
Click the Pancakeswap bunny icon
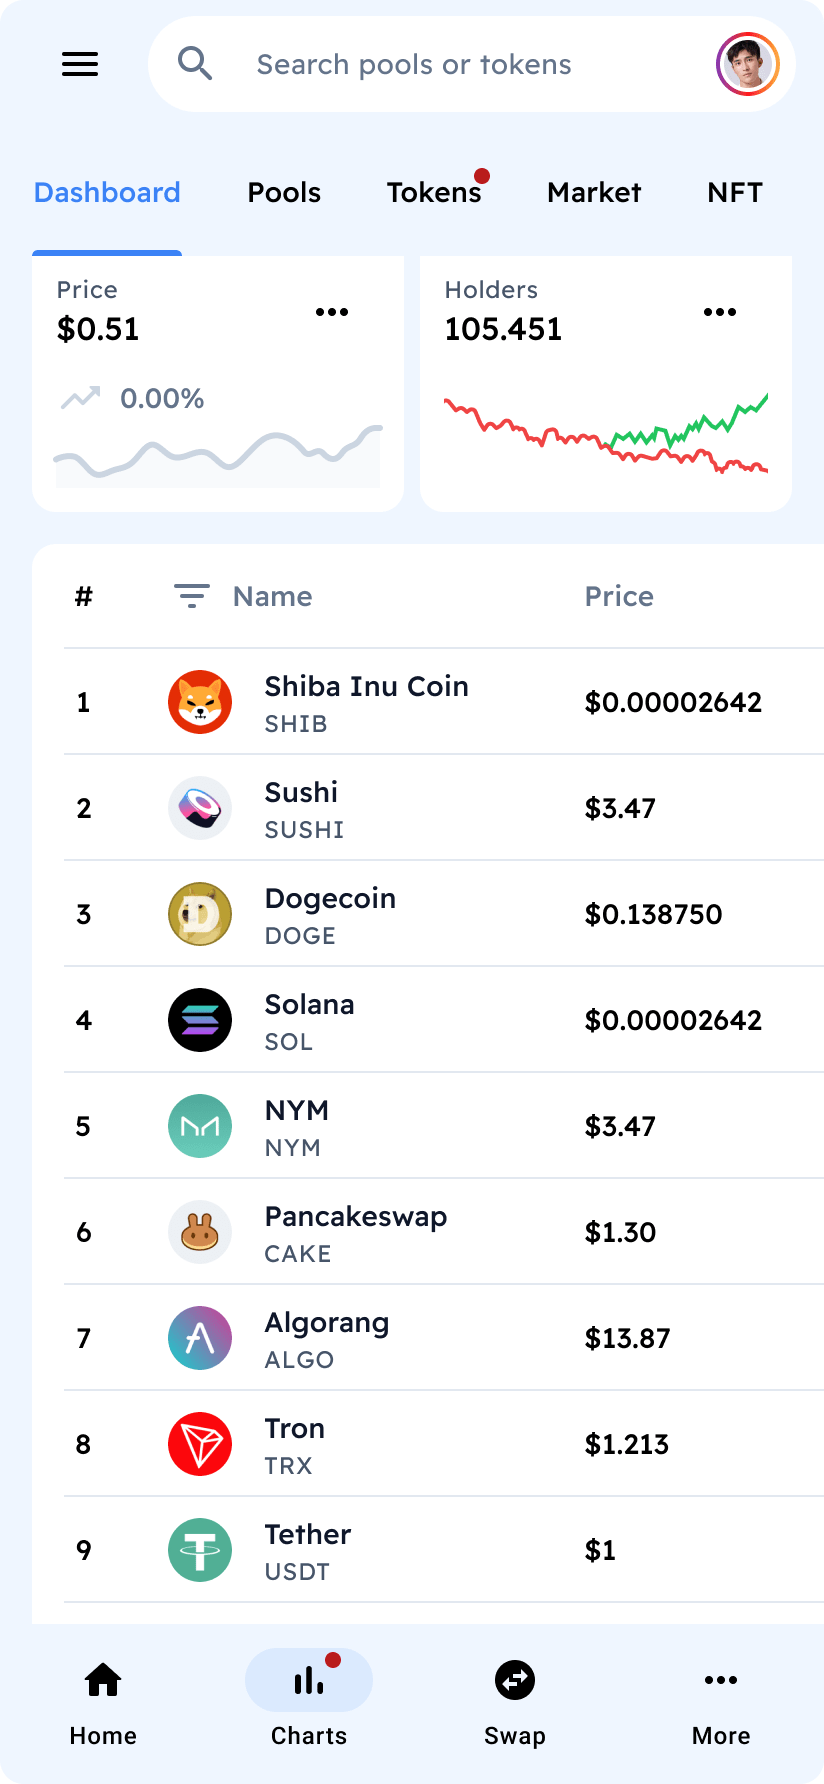200,1232
